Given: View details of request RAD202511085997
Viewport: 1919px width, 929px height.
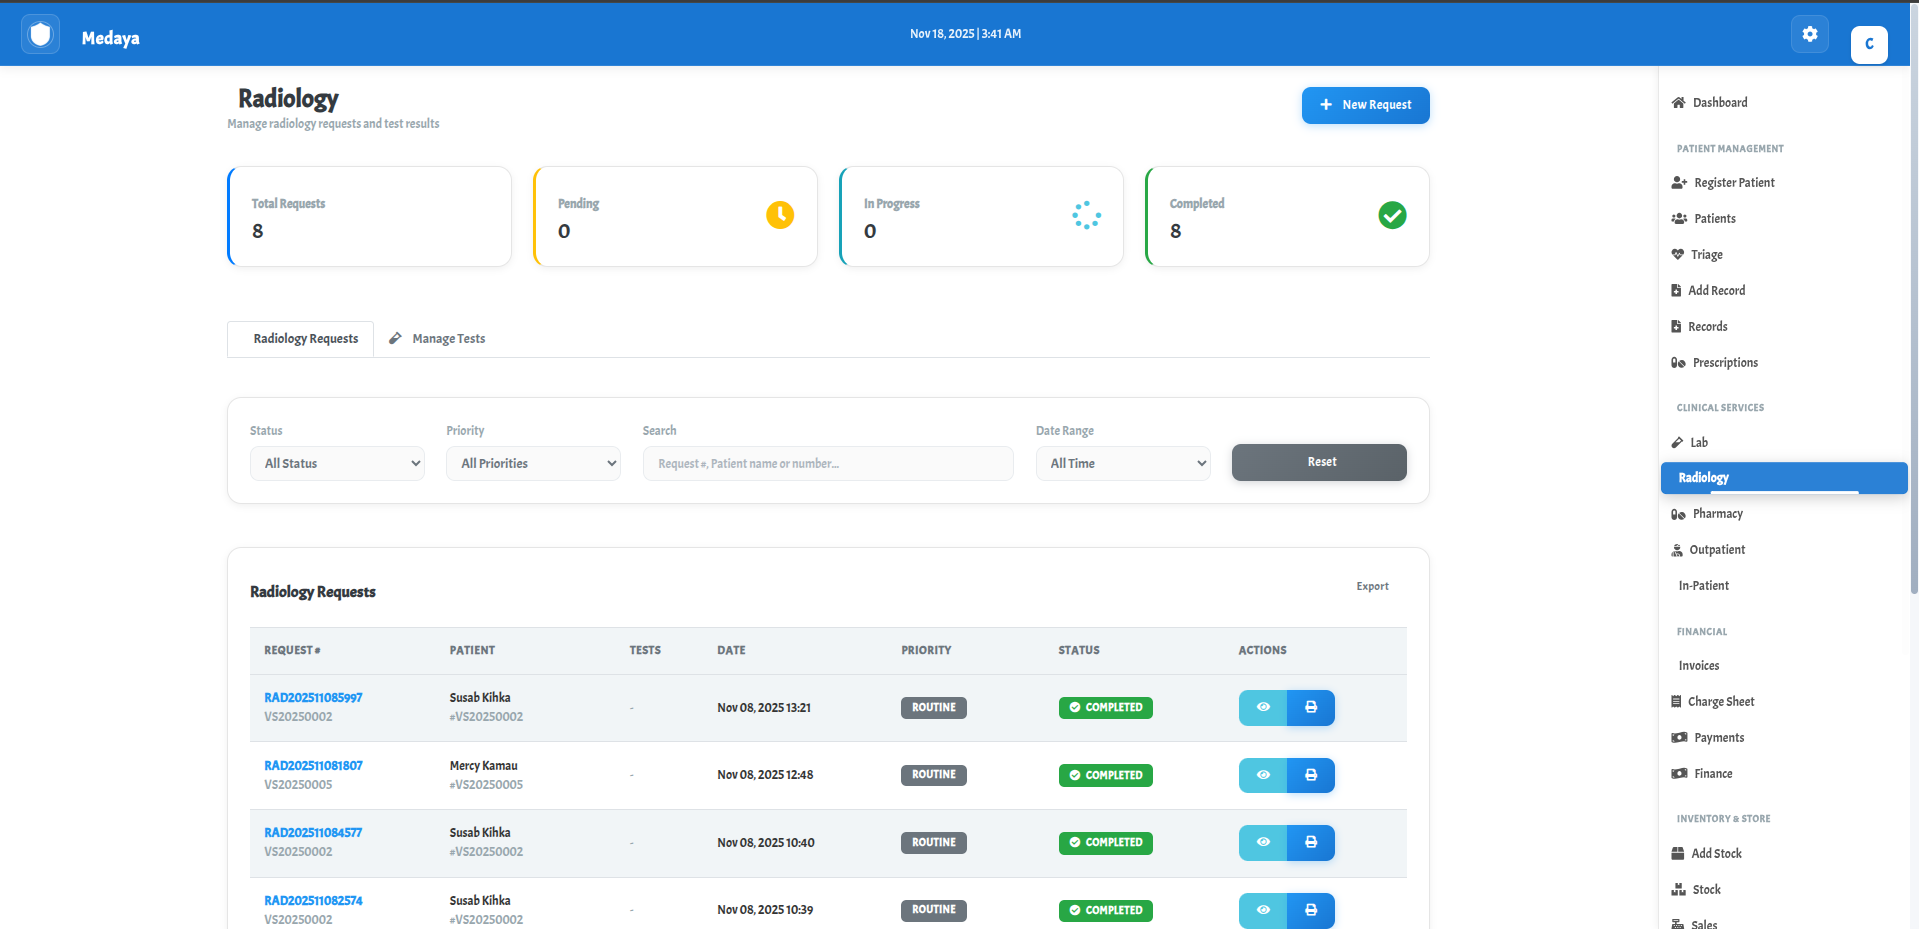Looking at the screenshot, I should pos(1263,708).
